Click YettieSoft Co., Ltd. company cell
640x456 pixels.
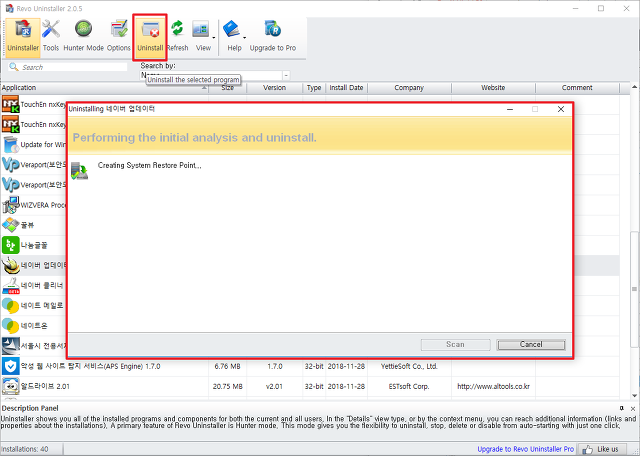point(409,366)
